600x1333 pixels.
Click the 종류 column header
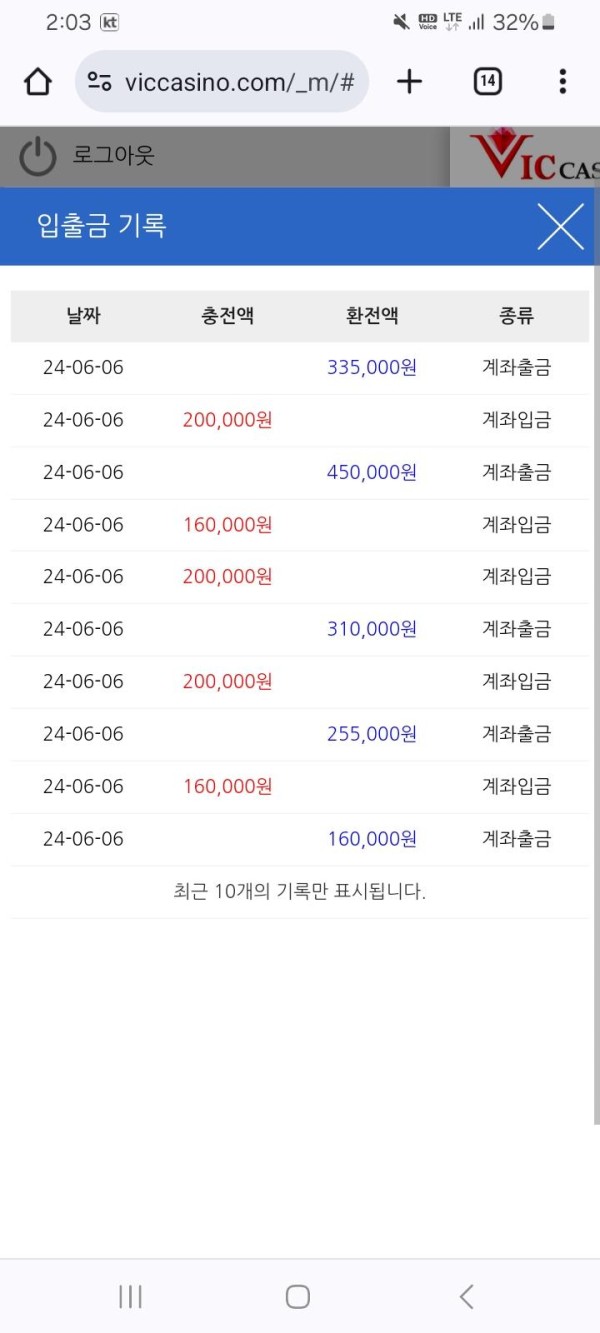coord(516,316)
